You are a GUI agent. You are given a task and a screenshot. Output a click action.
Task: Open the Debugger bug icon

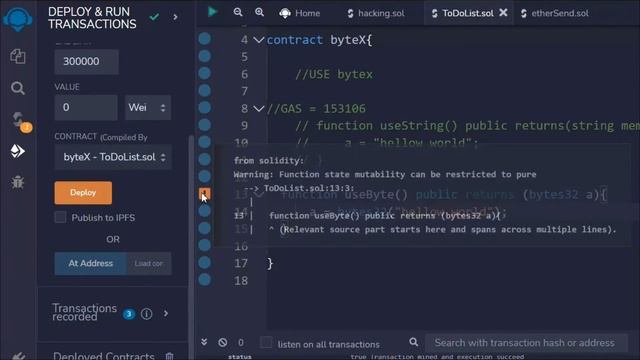click(18, 182)
